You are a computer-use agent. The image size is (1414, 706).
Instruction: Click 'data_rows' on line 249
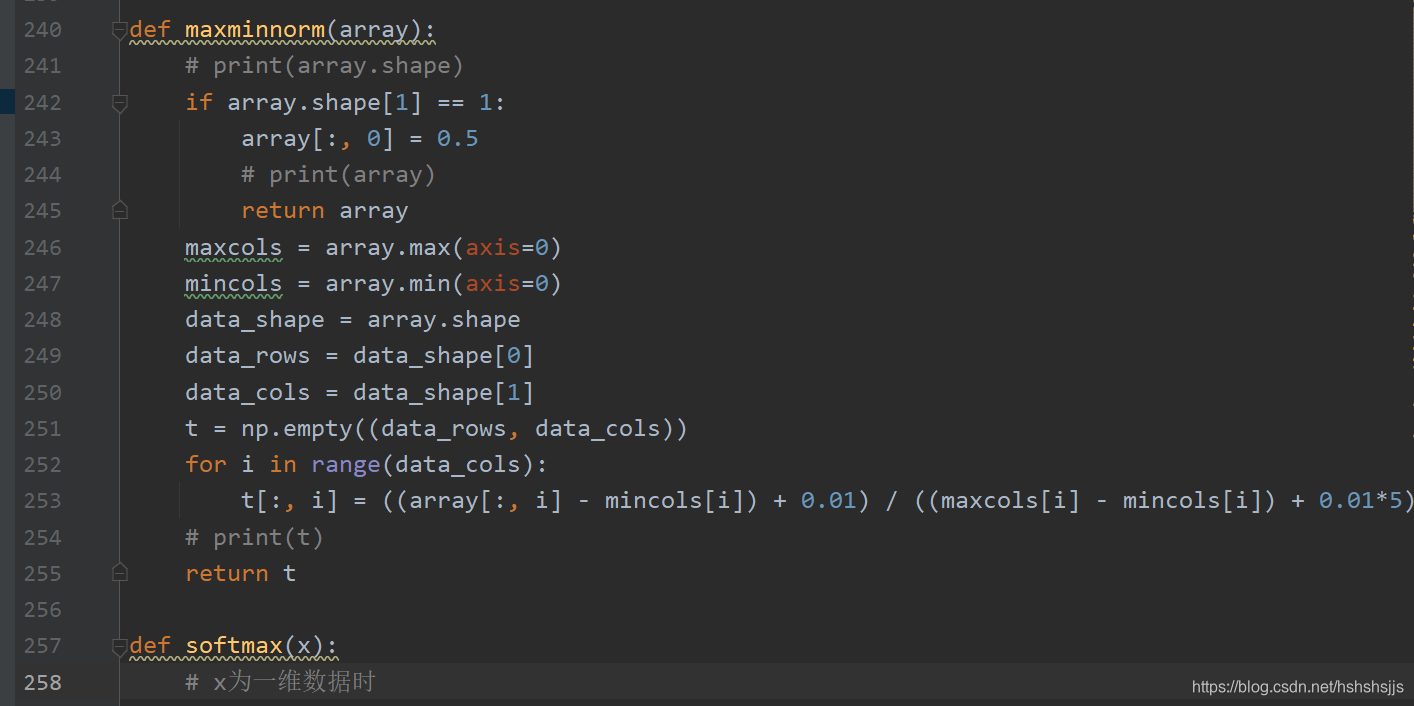point(247,356)
